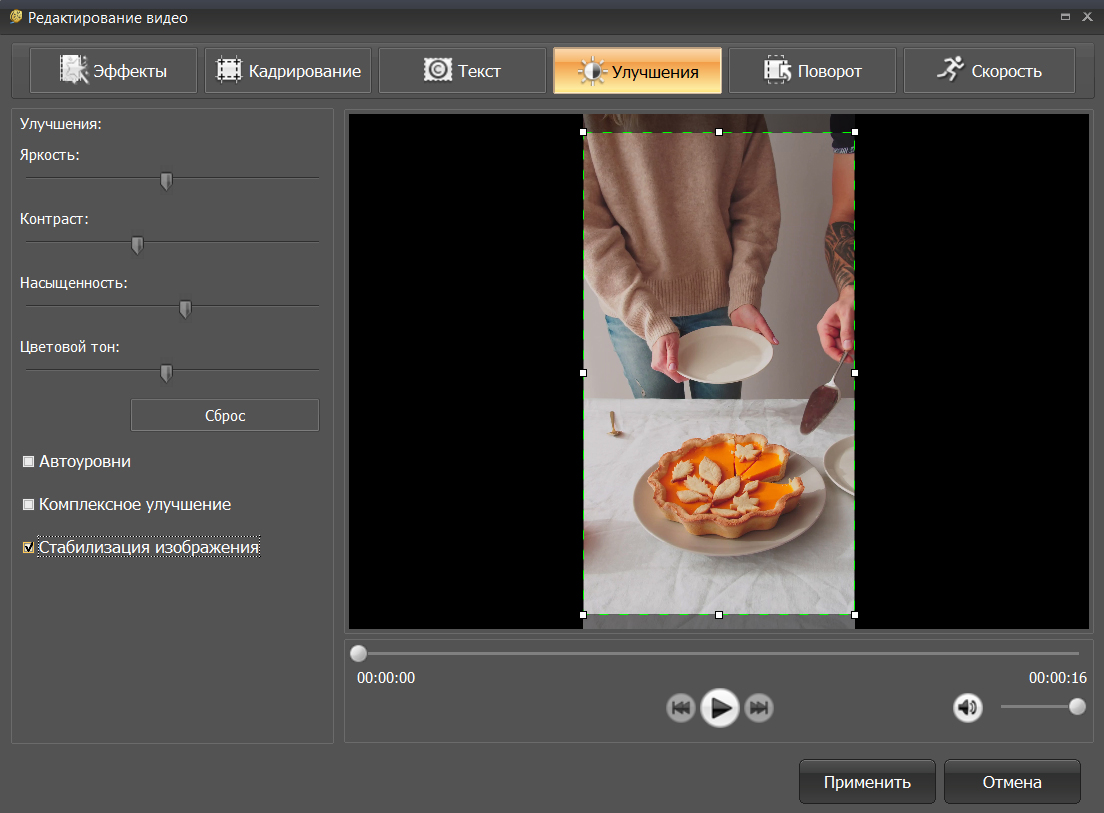Click left-middle crop handle on preview

point(583,373)
